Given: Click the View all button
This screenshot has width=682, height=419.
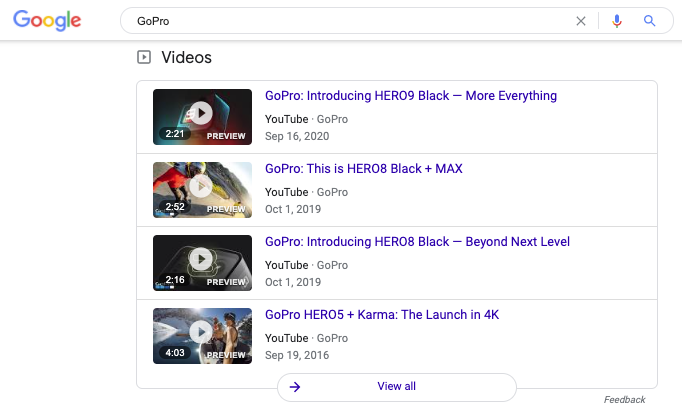Looking at the screenshot, I should [397, 387].
